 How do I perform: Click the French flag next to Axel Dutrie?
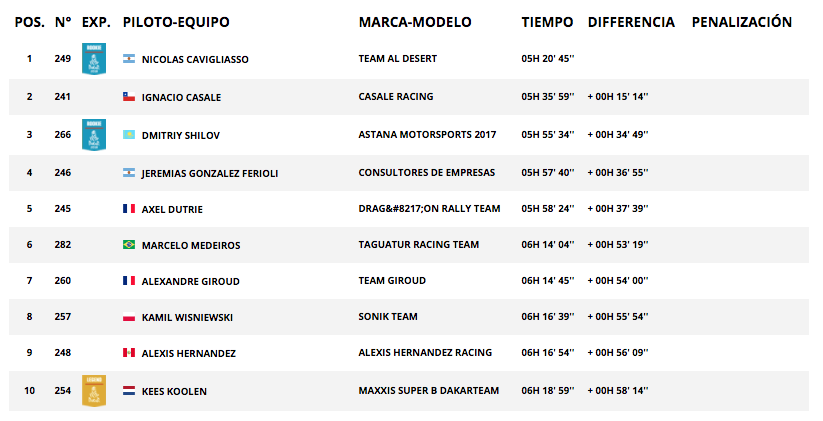(129, 208)
